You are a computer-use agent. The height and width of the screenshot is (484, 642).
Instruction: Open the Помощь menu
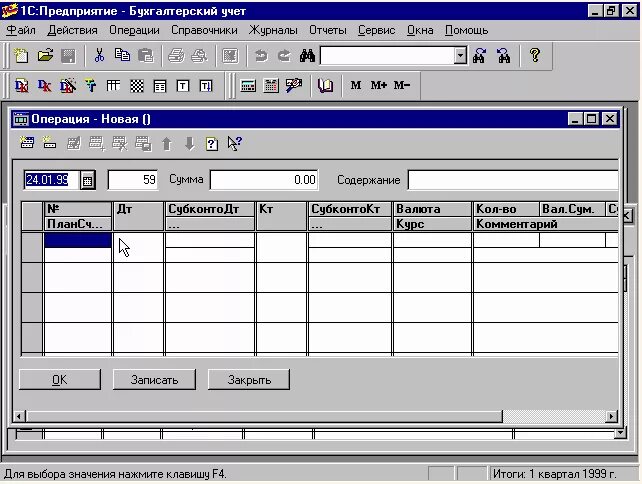(466, 30)
